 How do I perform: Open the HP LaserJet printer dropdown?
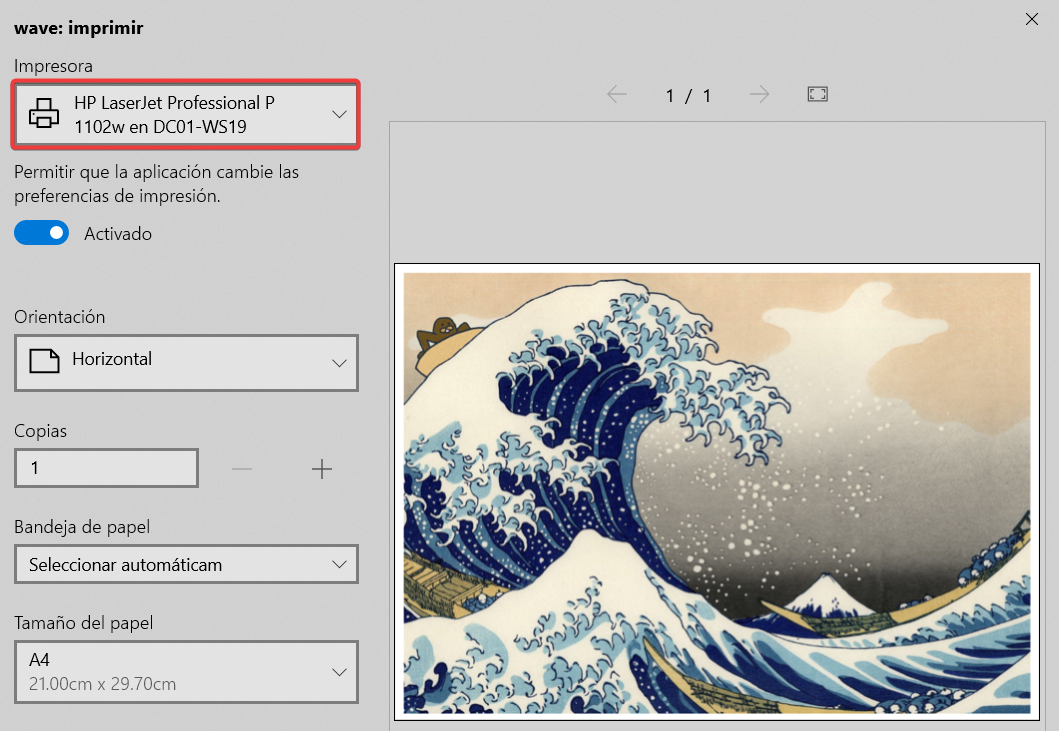click(187, 115)
